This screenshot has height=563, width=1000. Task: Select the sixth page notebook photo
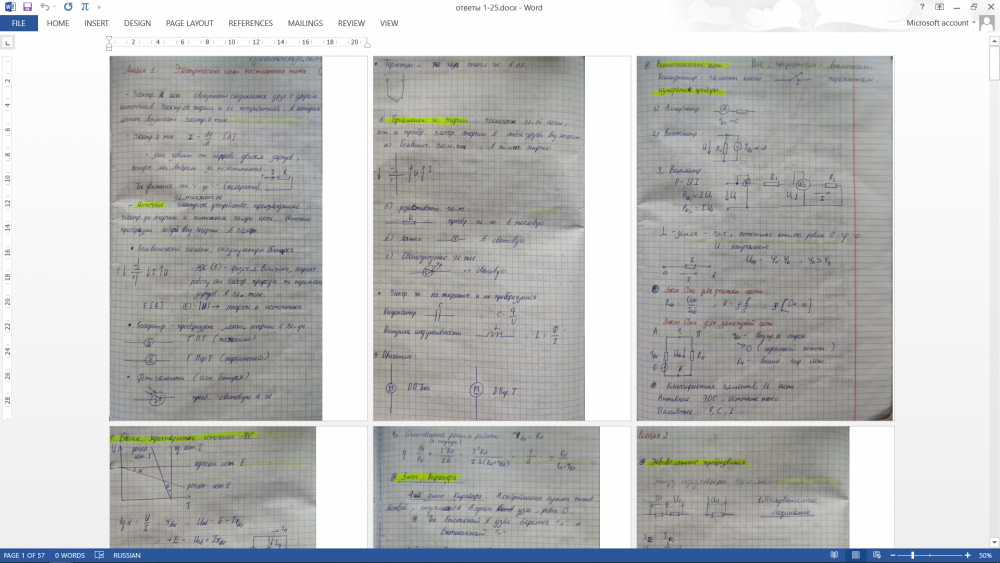tap(743, 488)
